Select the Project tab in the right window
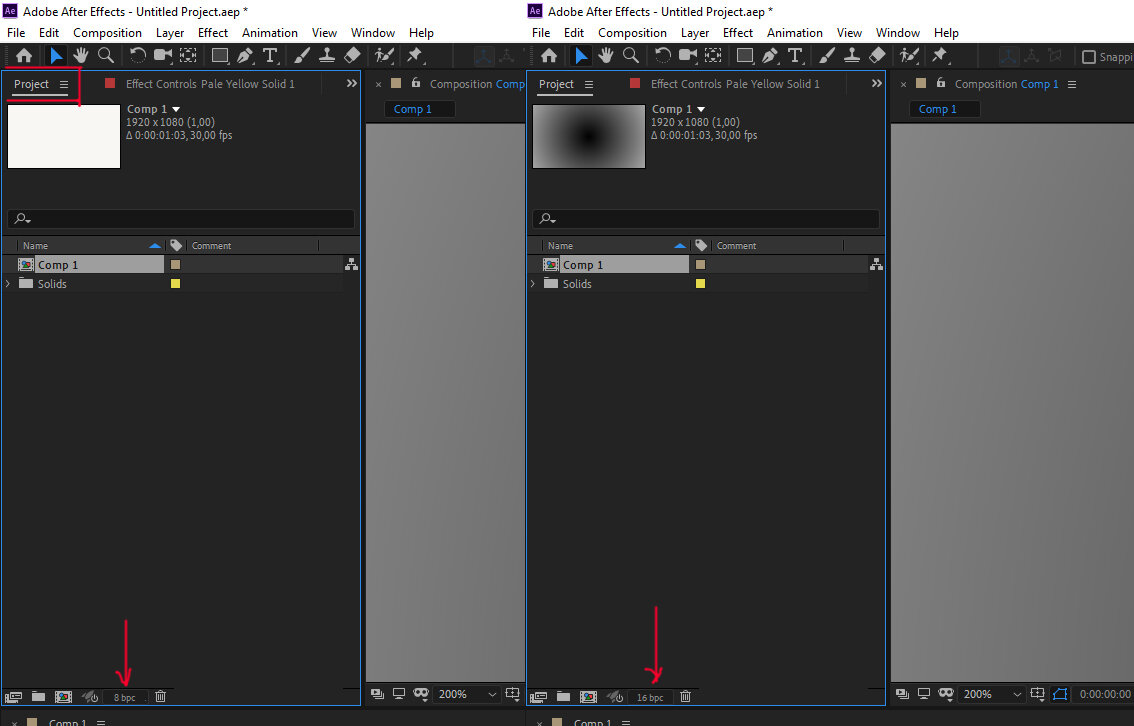1134x726 pixels. [556, 84]
